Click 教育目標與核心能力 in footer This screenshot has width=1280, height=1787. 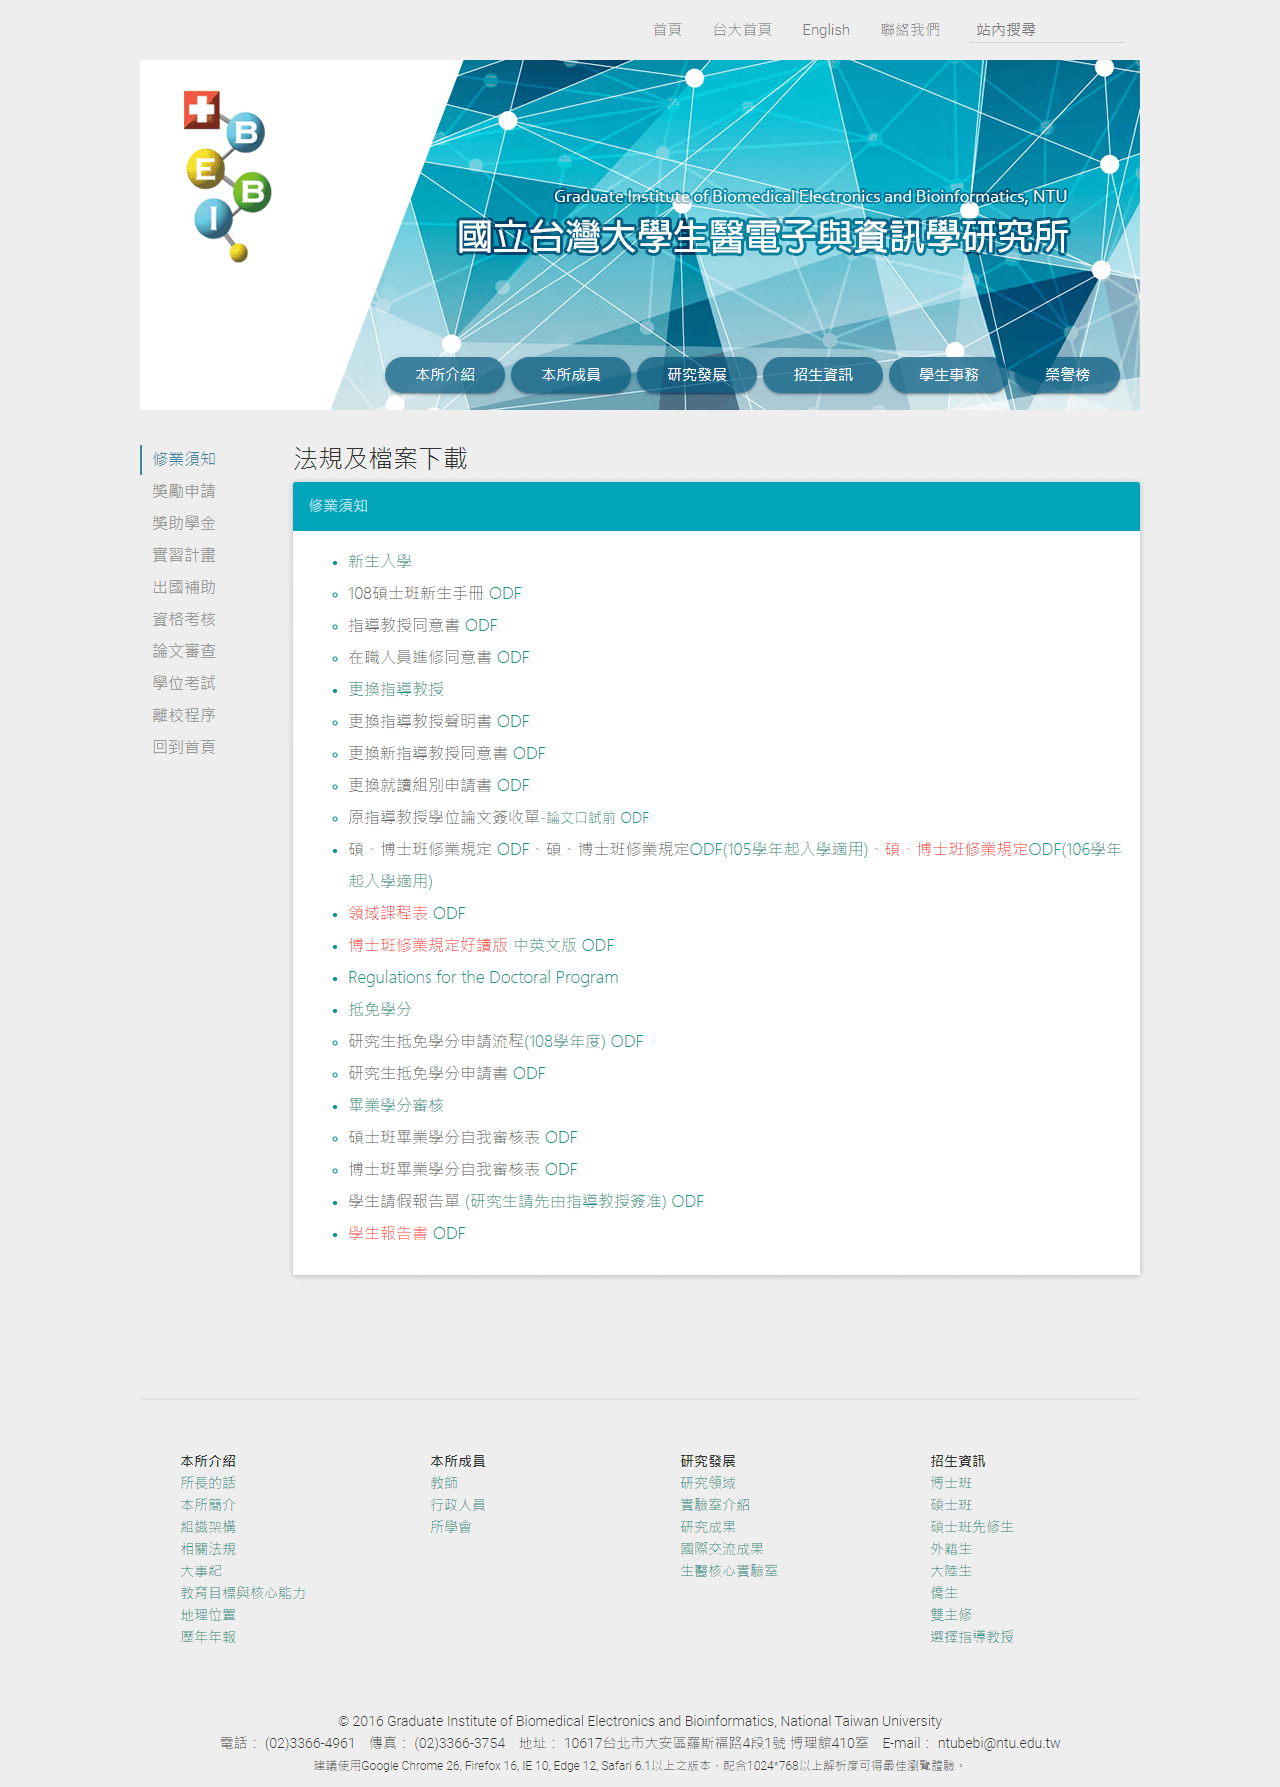pyautogui.click(x=243, y=1593)
